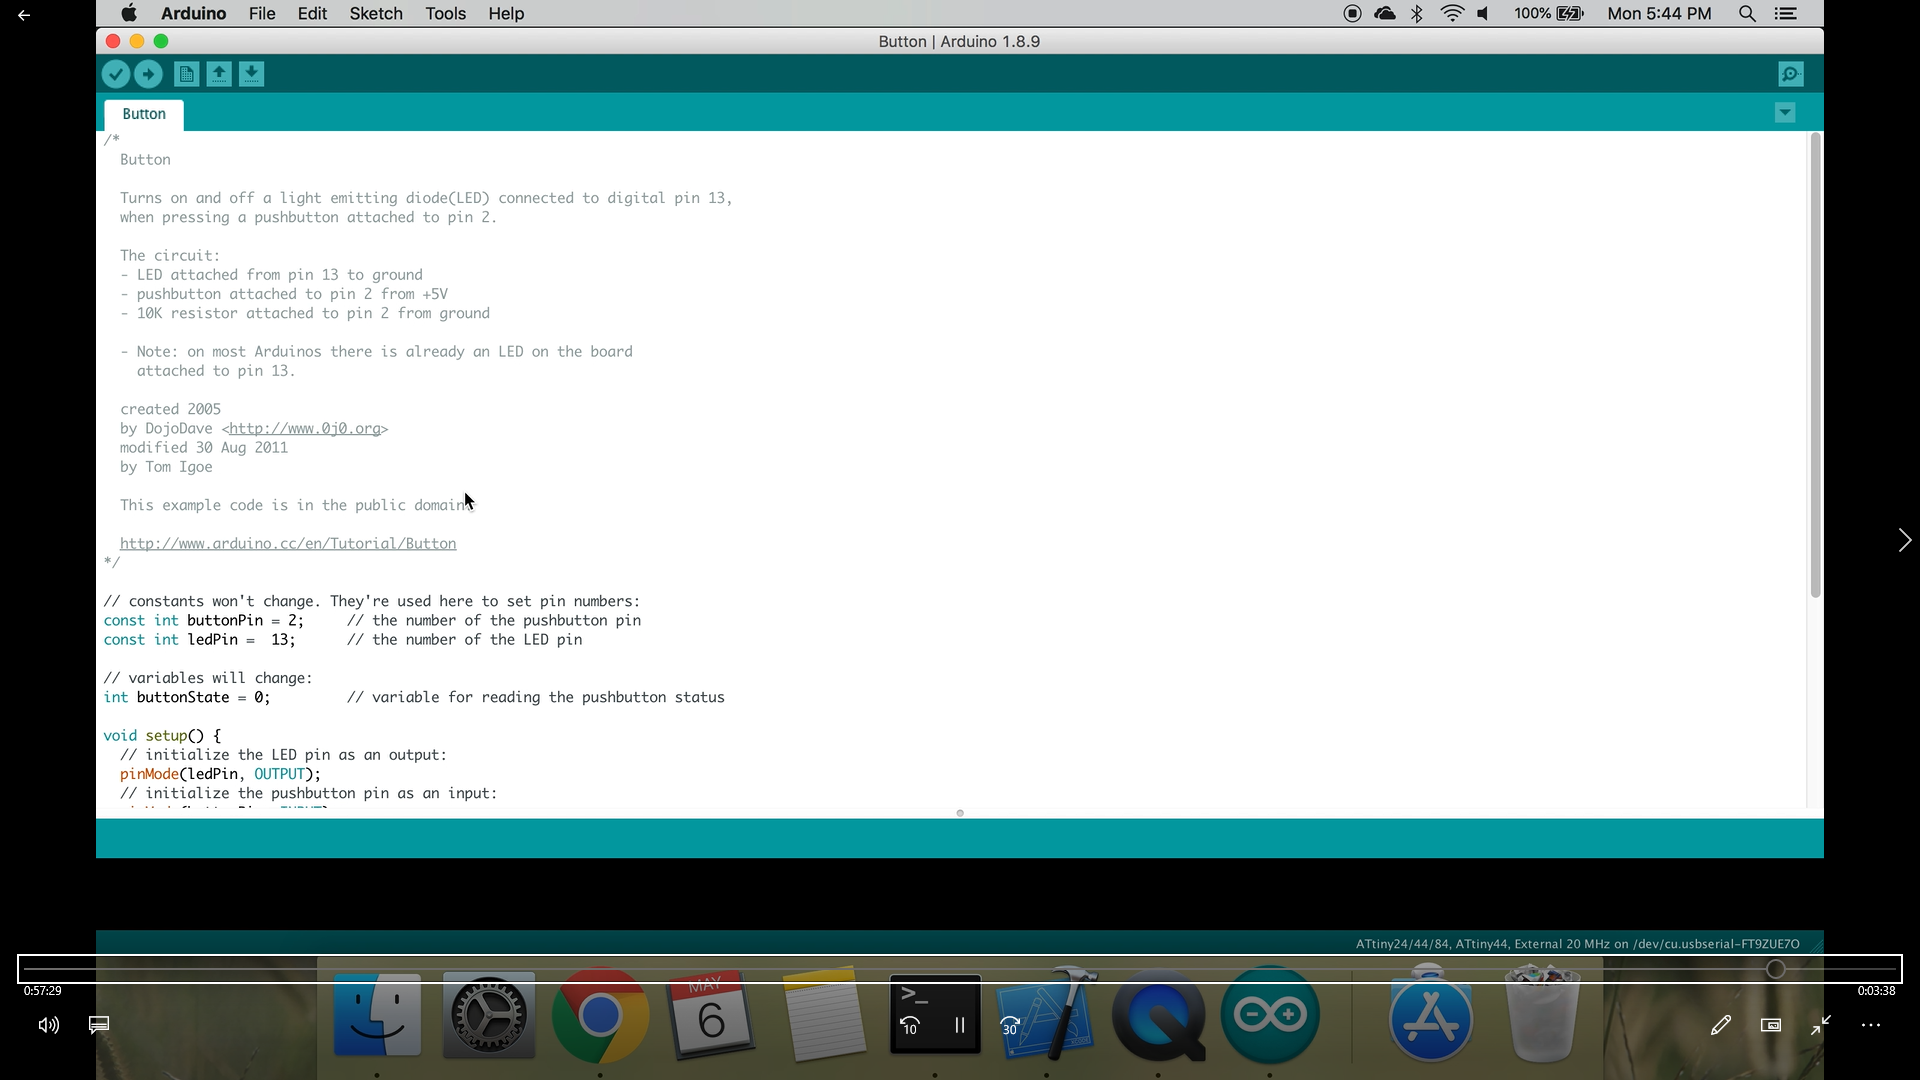Create a new sketch using the New icon

click(186, 74)
